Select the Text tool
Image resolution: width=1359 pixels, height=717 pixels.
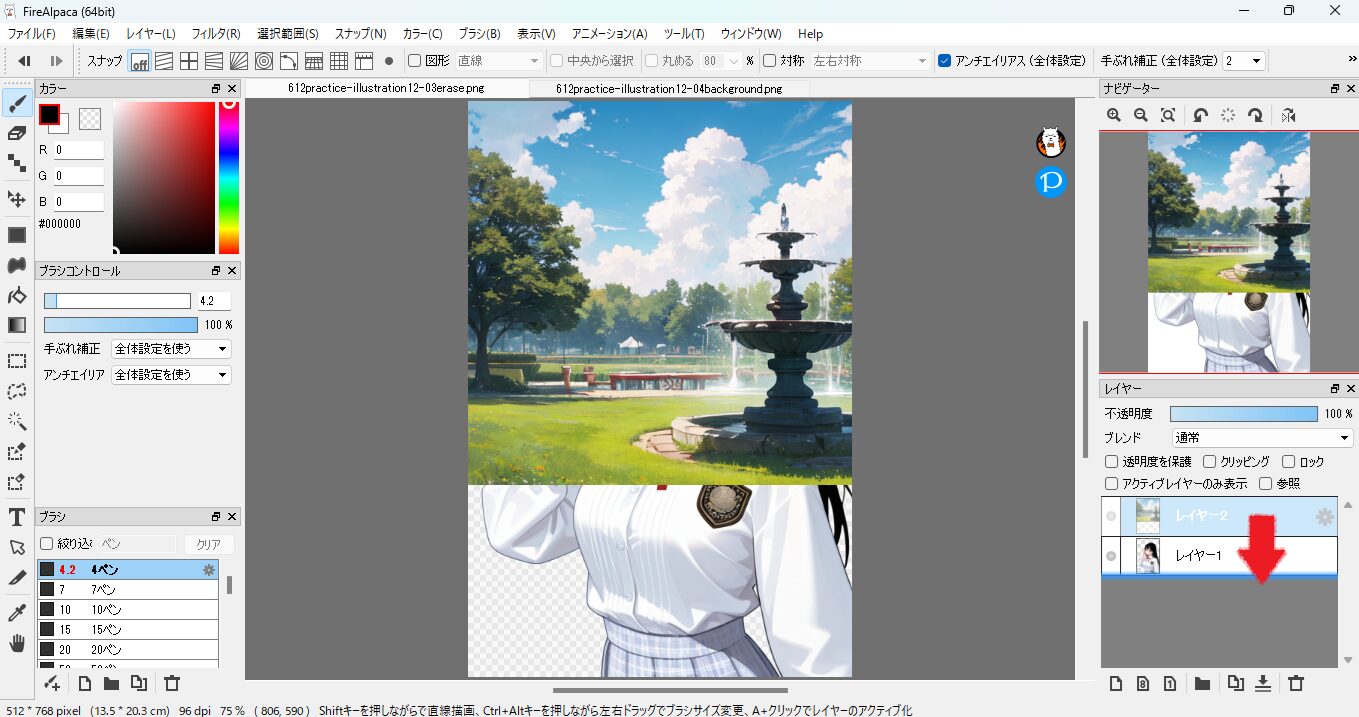pos(16,517)
